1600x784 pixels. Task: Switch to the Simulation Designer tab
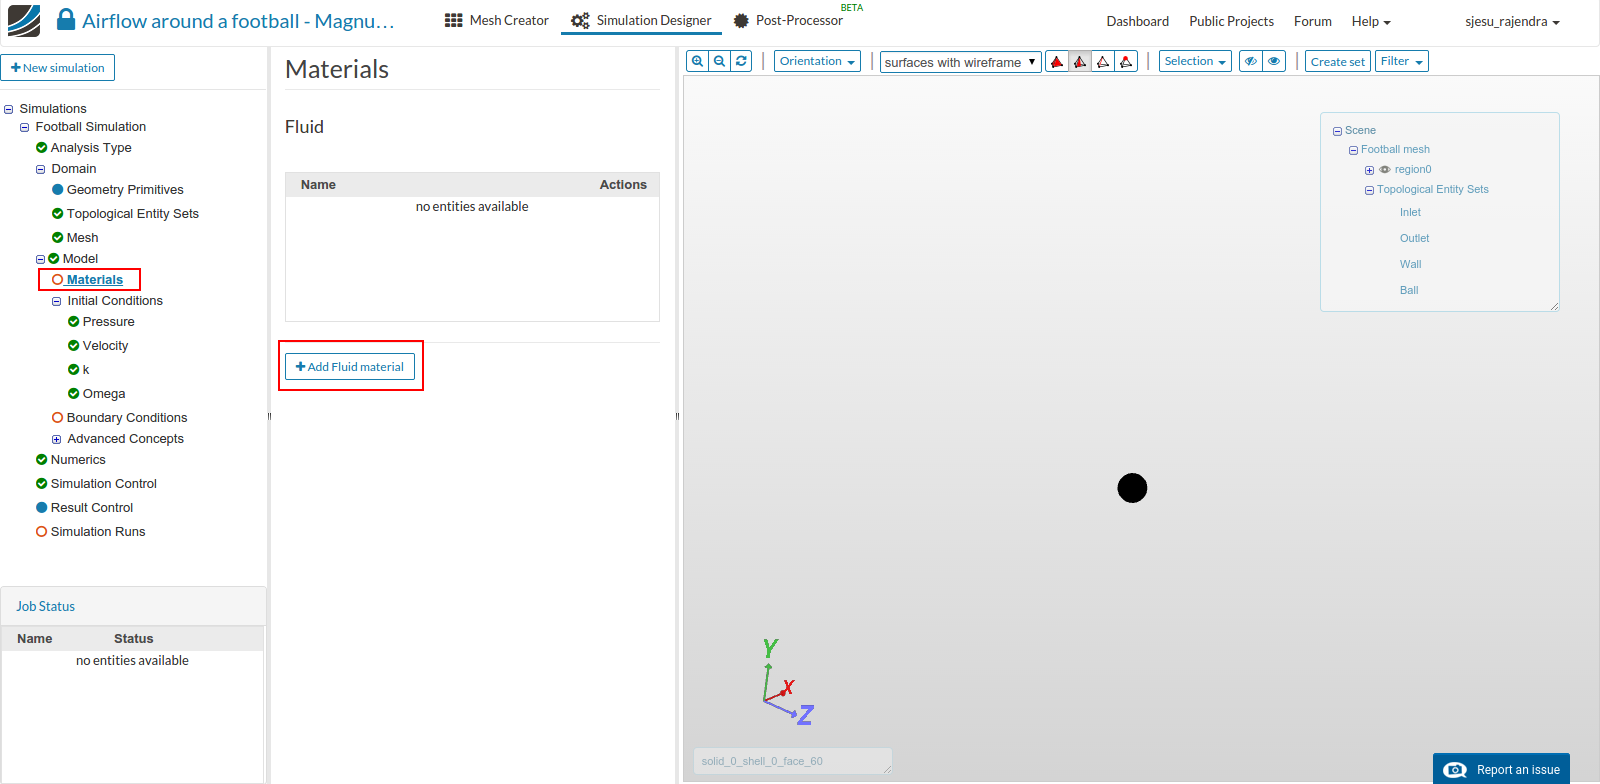pyautogui.click(x=641, y=20)
